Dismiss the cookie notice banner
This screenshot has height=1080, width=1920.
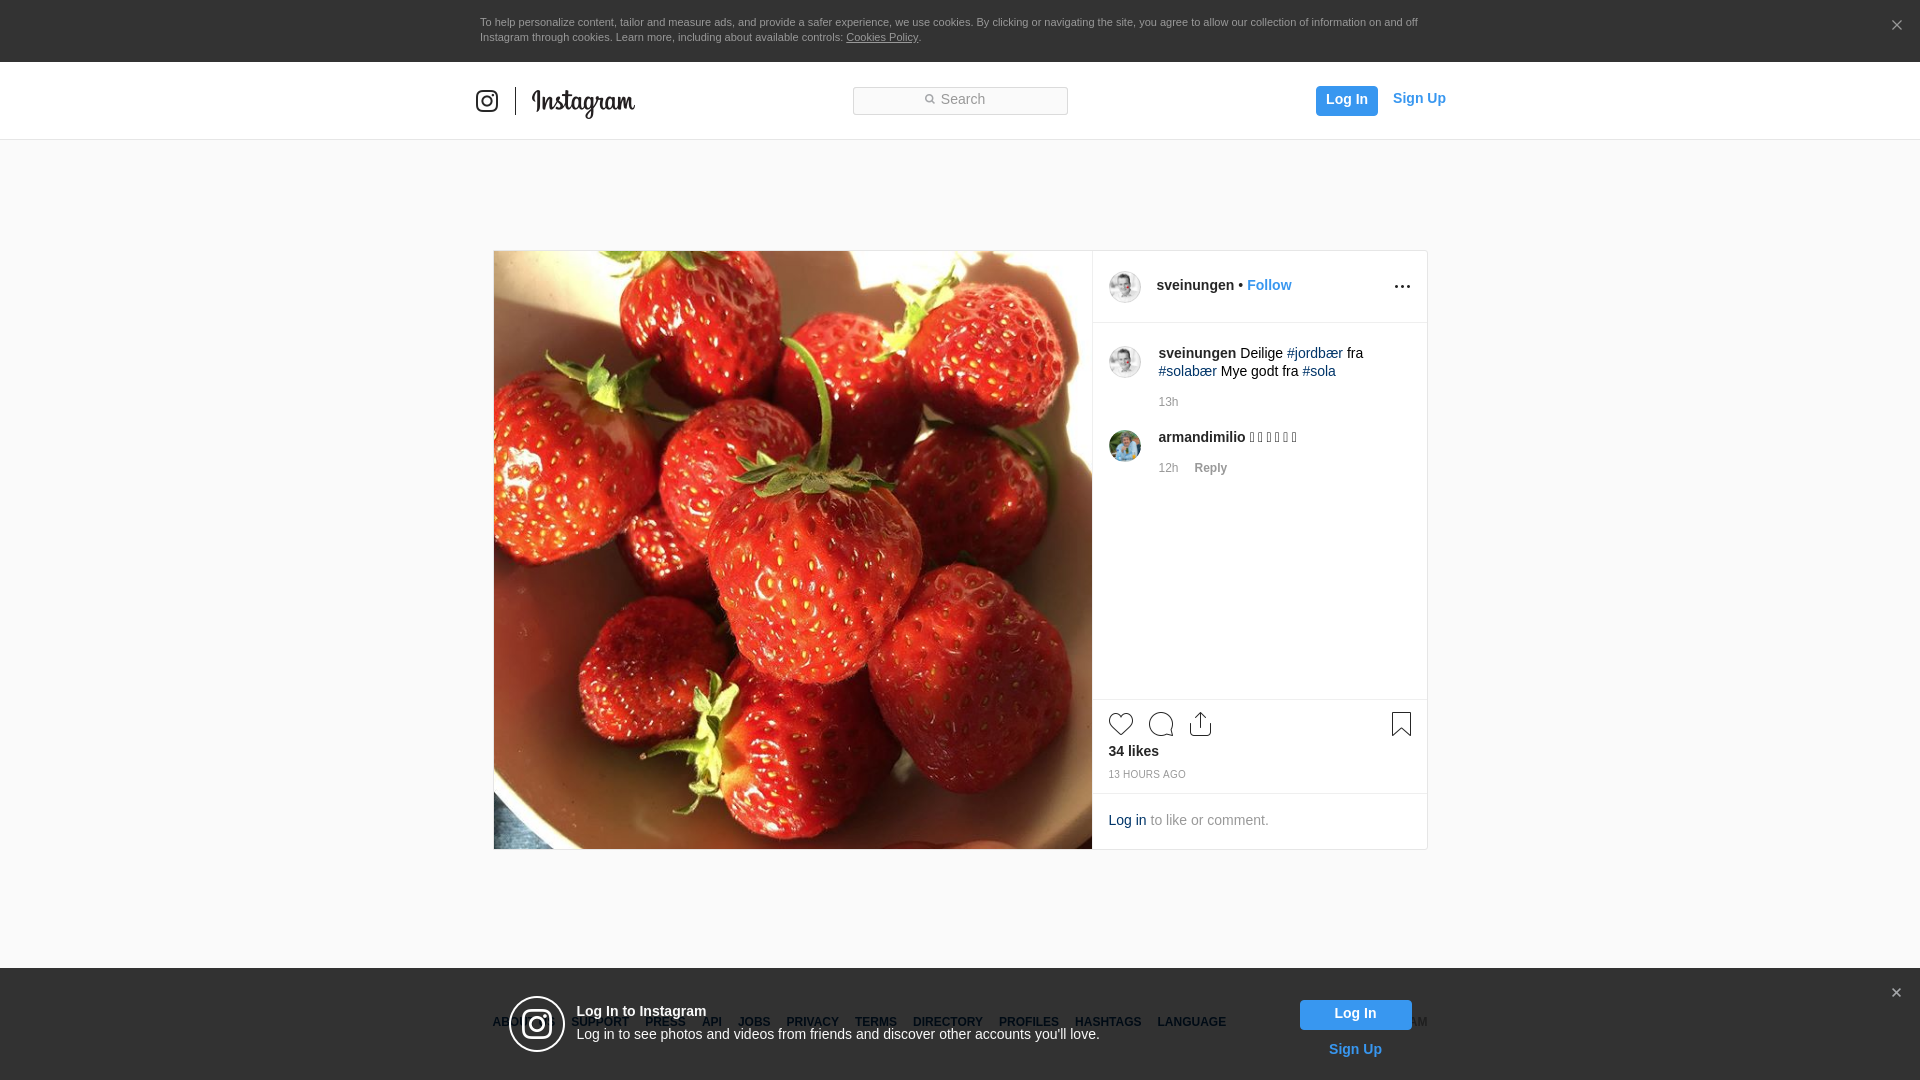(x=1896, y=26)
